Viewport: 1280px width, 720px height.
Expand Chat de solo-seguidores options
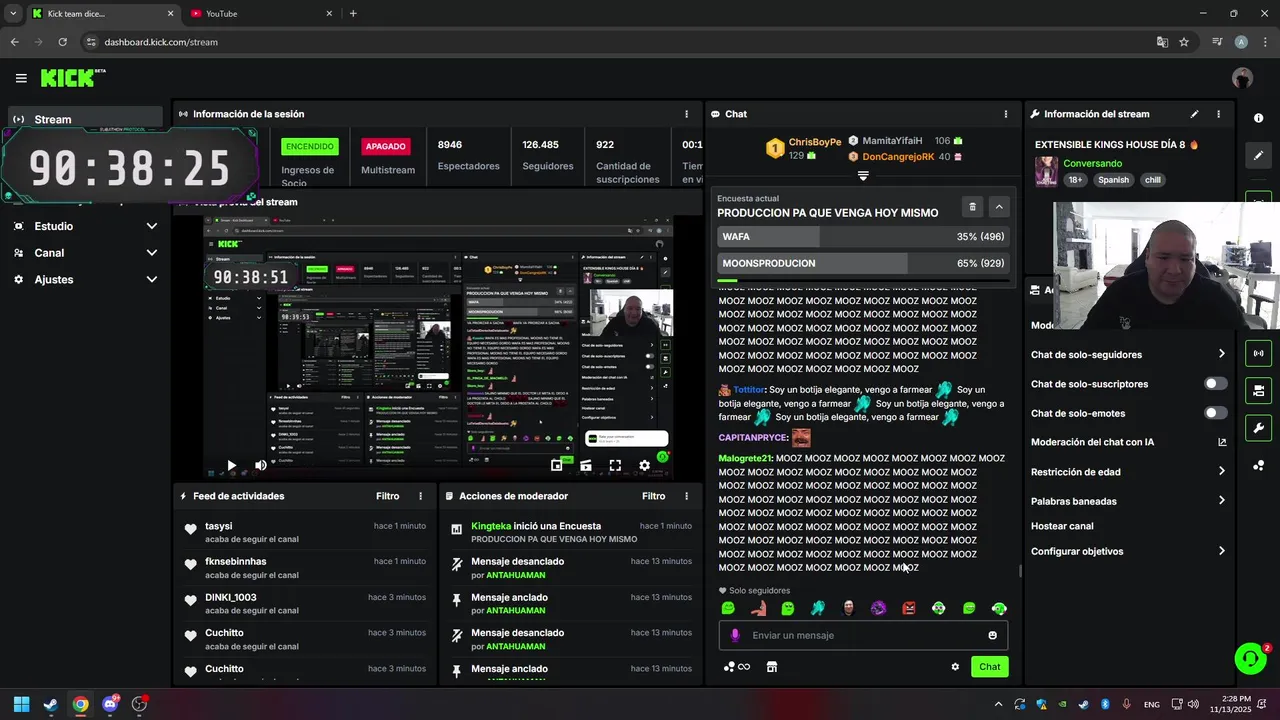coord(1221,354)
